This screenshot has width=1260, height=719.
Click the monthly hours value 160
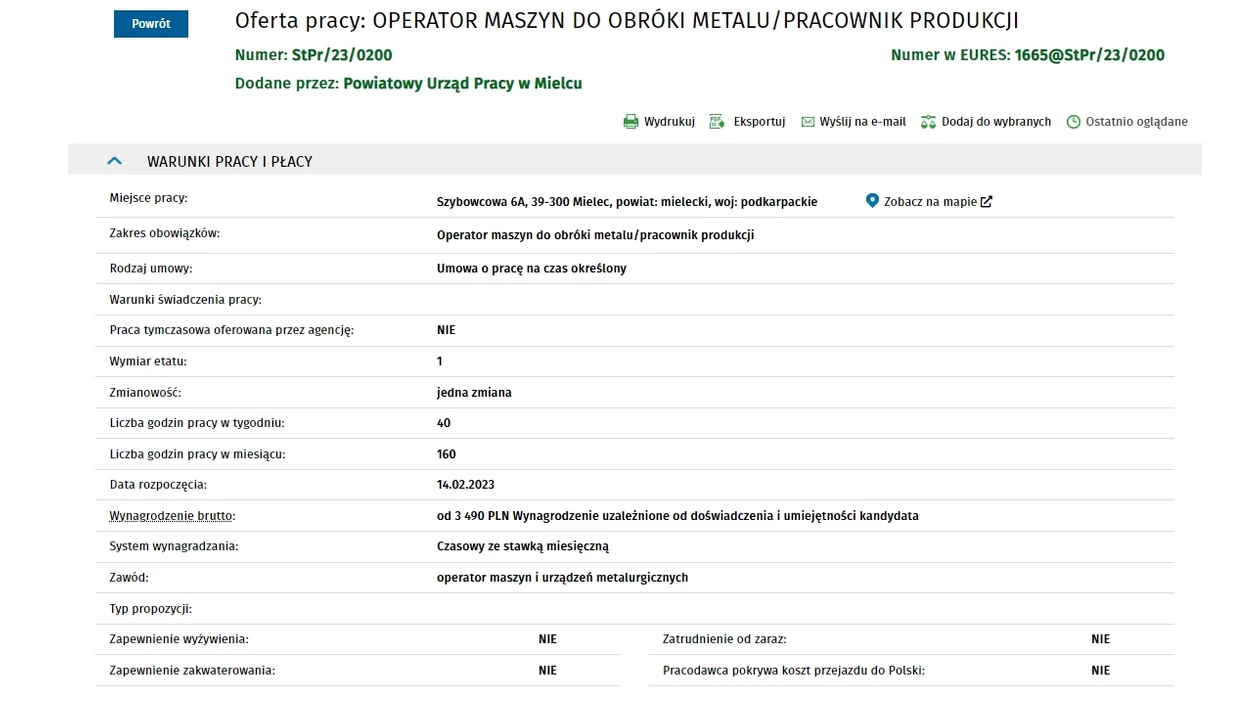click(x=447, y=454)
